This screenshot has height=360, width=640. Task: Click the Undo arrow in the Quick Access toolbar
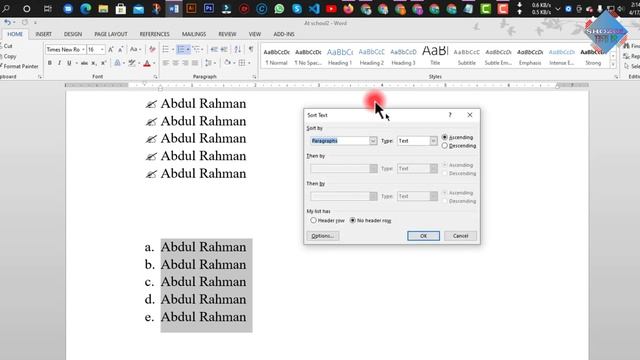[7, 22]
